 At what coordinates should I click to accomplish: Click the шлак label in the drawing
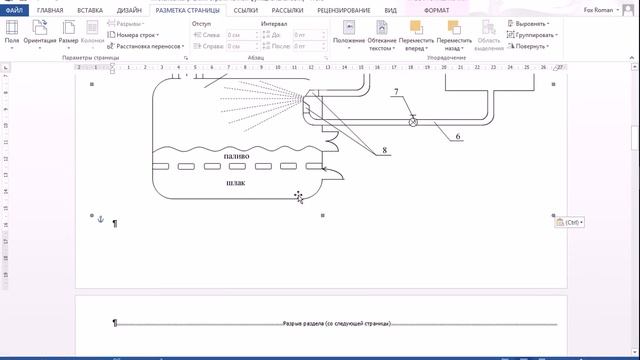coord(236,183)
